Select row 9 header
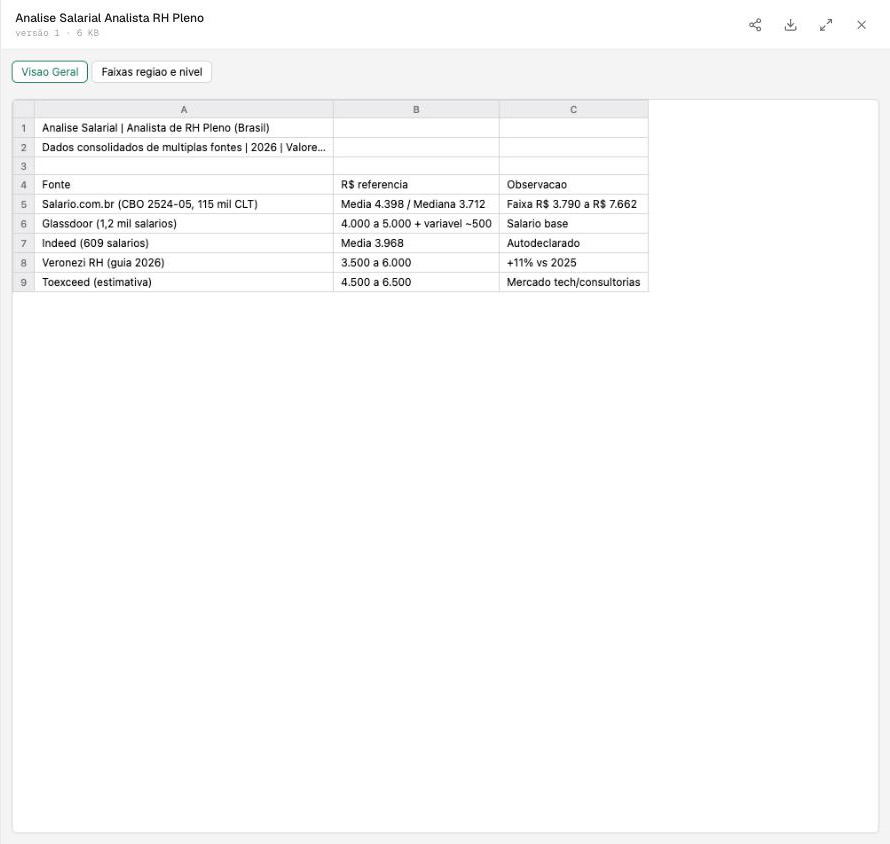The image size is (890, 844). [23, 282]
